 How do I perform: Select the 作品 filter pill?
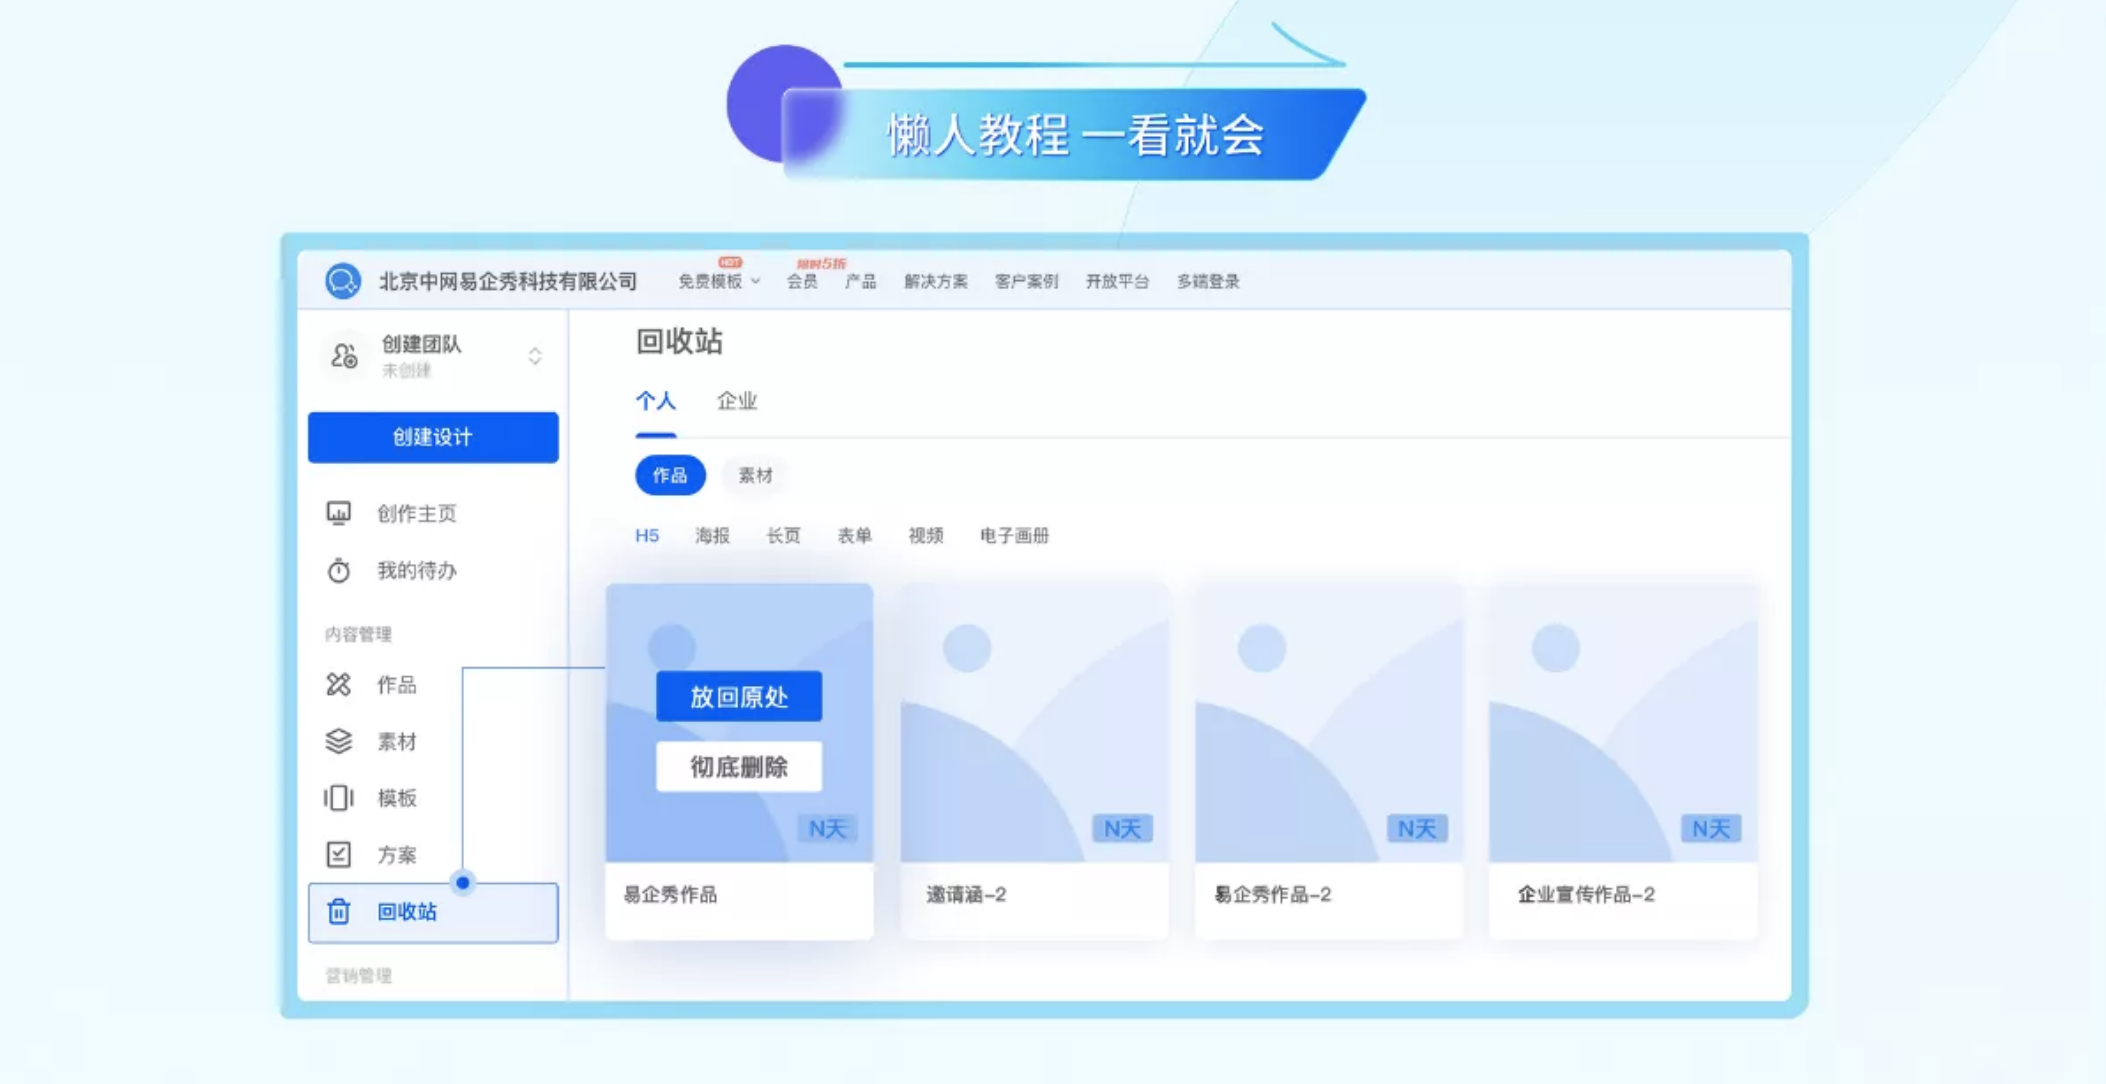(x=670, y=475)
